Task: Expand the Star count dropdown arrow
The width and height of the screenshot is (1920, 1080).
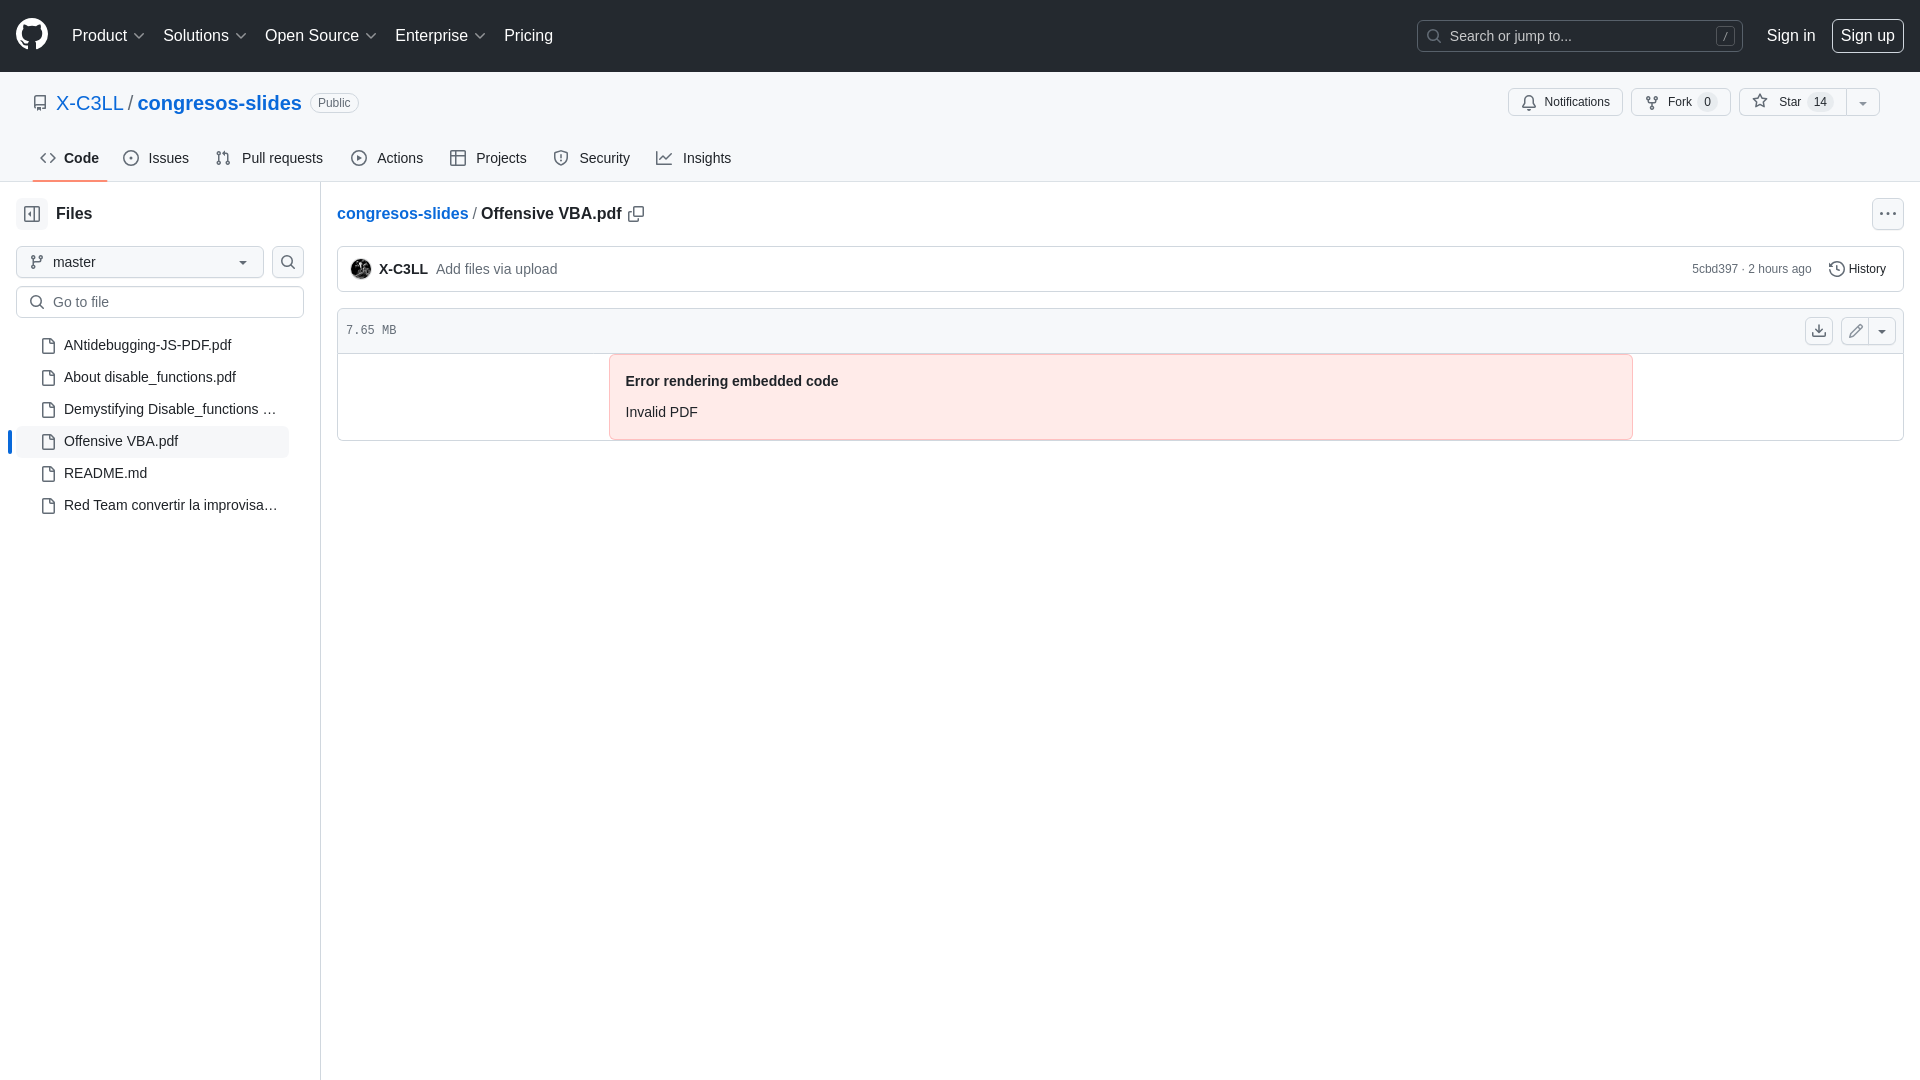Action: pos(1862,102)
